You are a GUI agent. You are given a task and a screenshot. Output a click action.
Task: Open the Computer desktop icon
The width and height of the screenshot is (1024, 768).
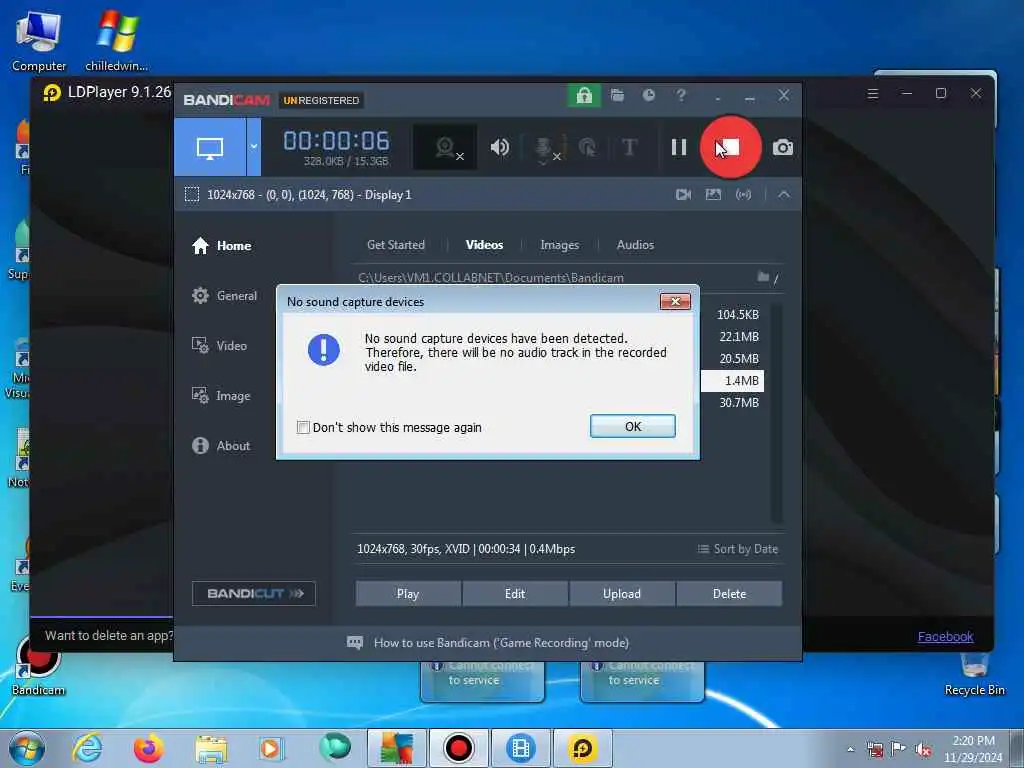coord(39,40)
